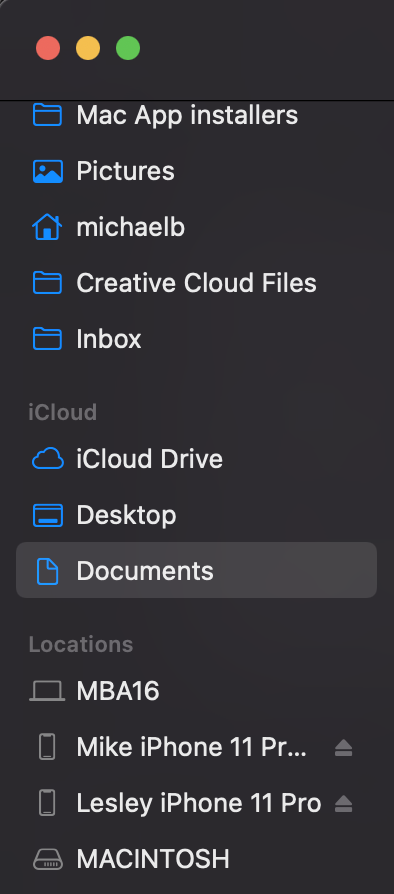Open Mac App installers in sidebar
The image size is (394, 894).
pyautogui.click(x=187, y=115)
